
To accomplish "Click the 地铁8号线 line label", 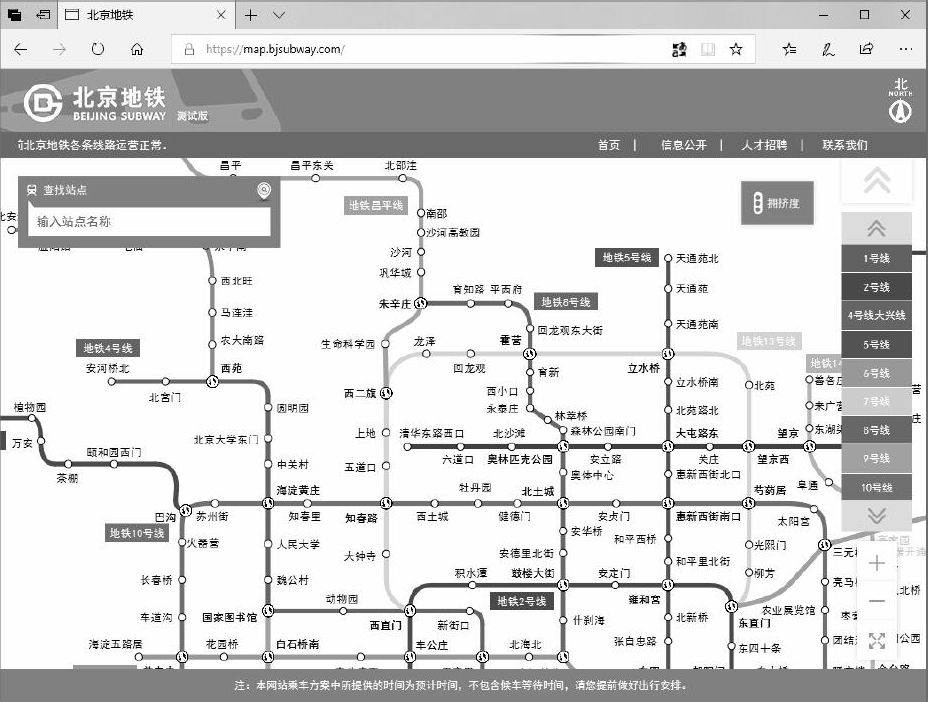I will tap(566, 302).
